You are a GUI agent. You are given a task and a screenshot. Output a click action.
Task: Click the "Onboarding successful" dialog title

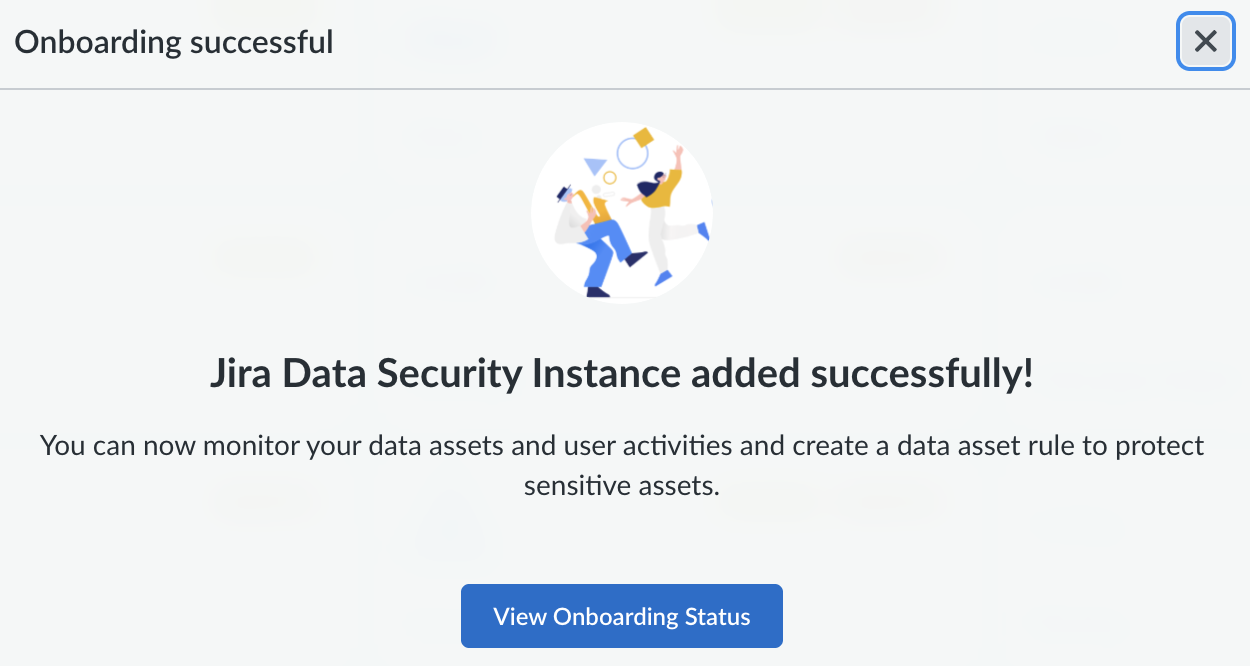coord(174,42)
